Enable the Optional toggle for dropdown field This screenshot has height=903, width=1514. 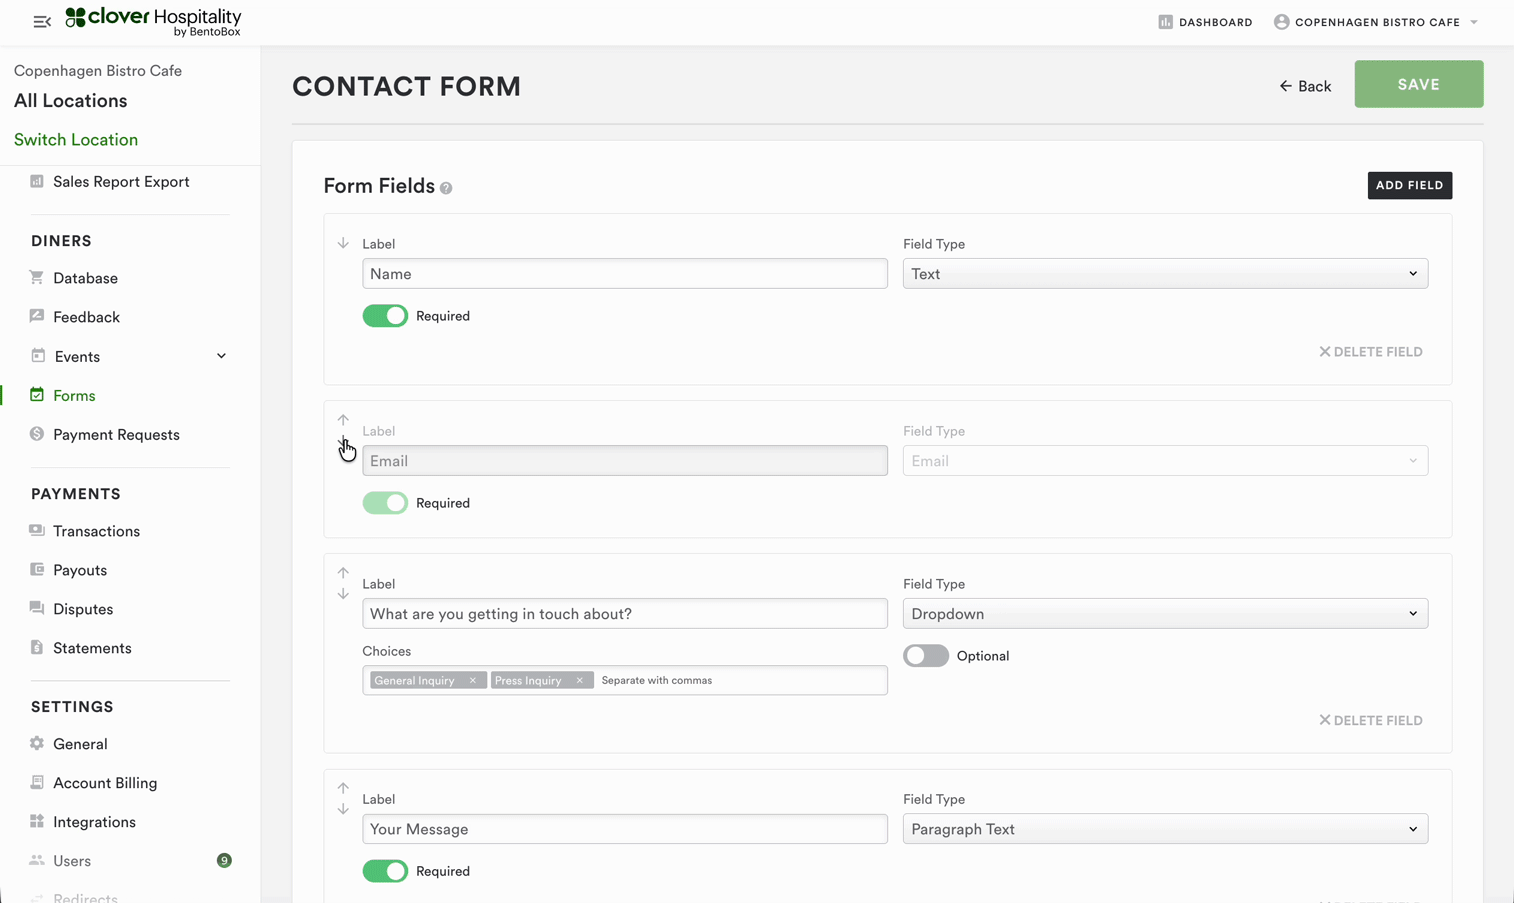[926, 656]
